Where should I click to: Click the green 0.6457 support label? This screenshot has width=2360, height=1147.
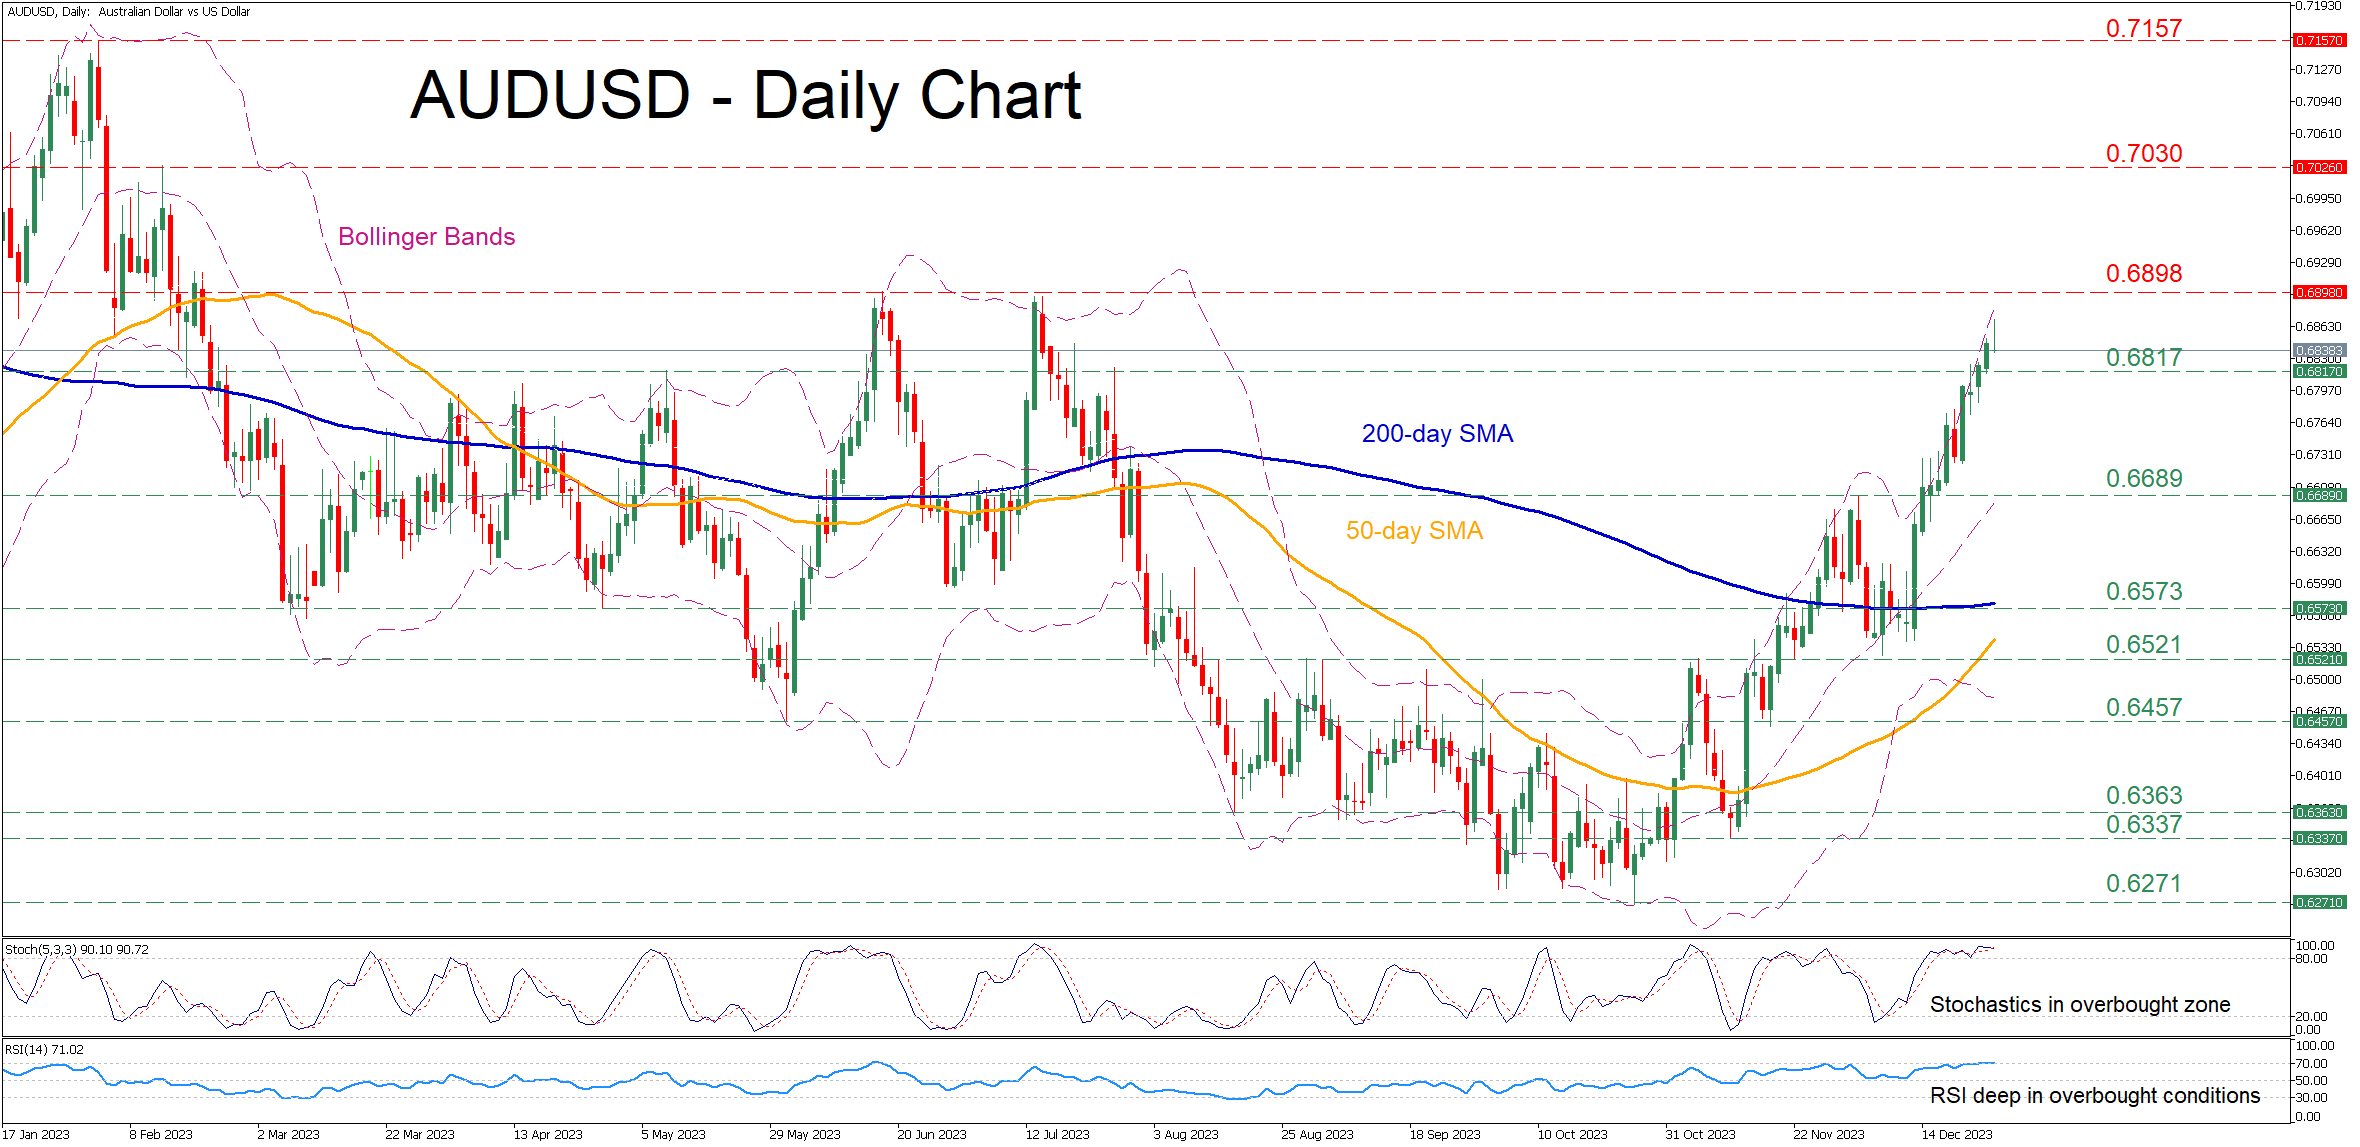point(2143,707)
